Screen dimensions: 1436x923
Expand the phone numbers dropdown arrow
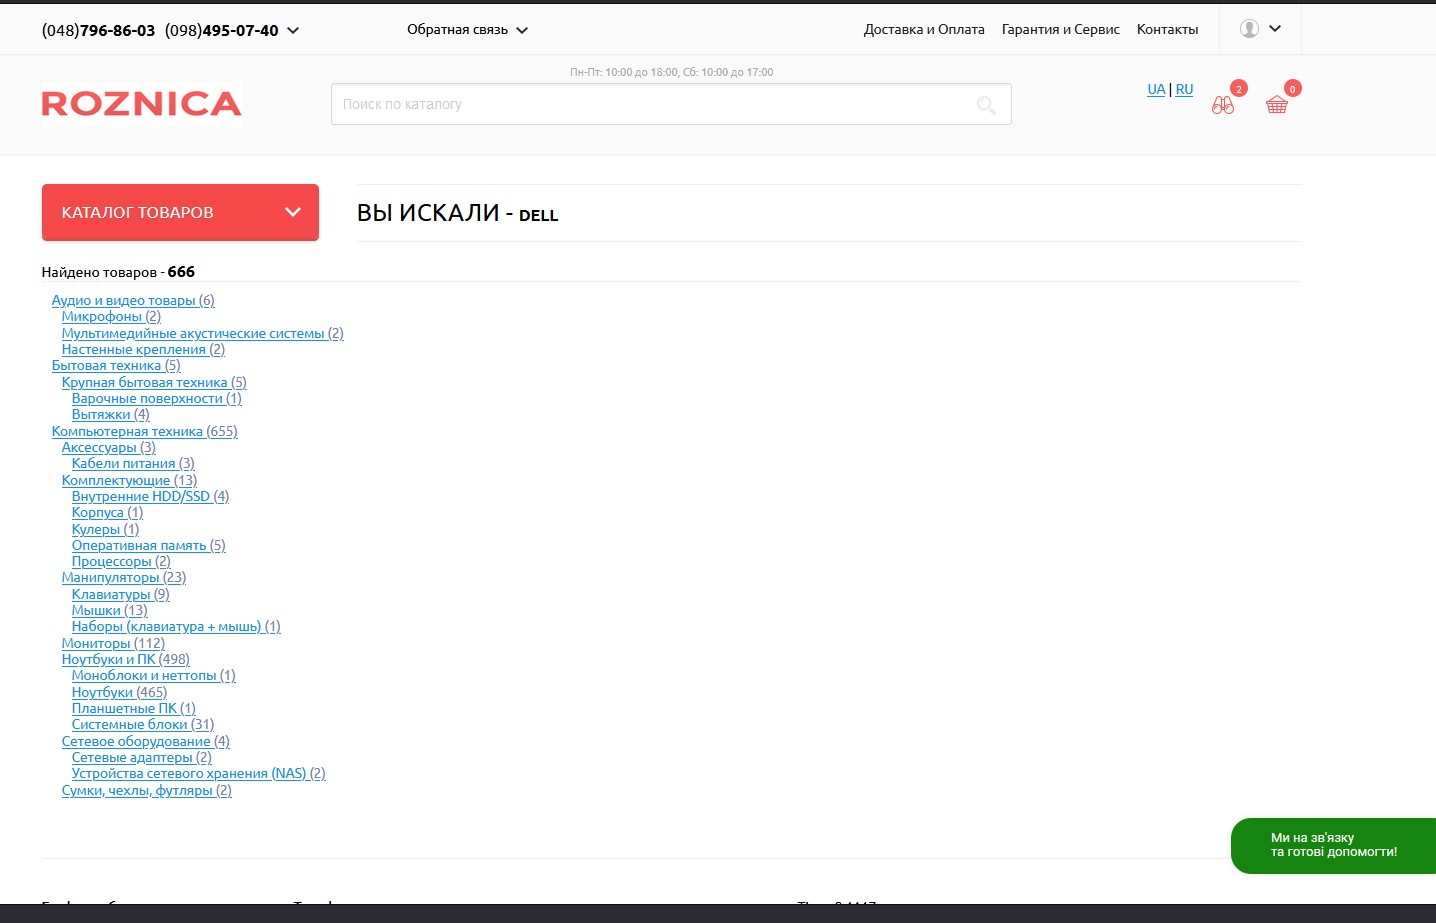(x=293, y=31)
